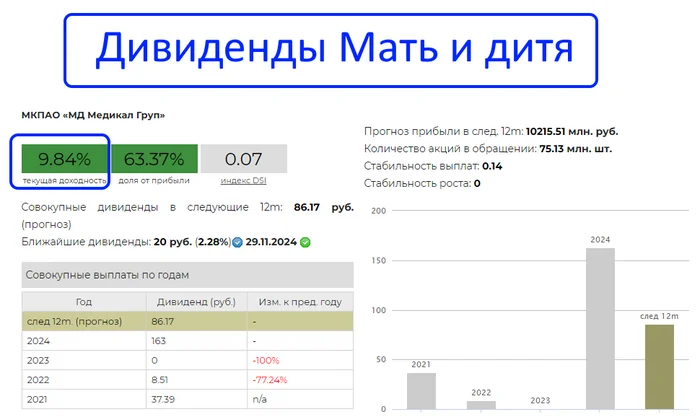Click the green checkmark icon beside 29.11.2024

pos(305,242)
